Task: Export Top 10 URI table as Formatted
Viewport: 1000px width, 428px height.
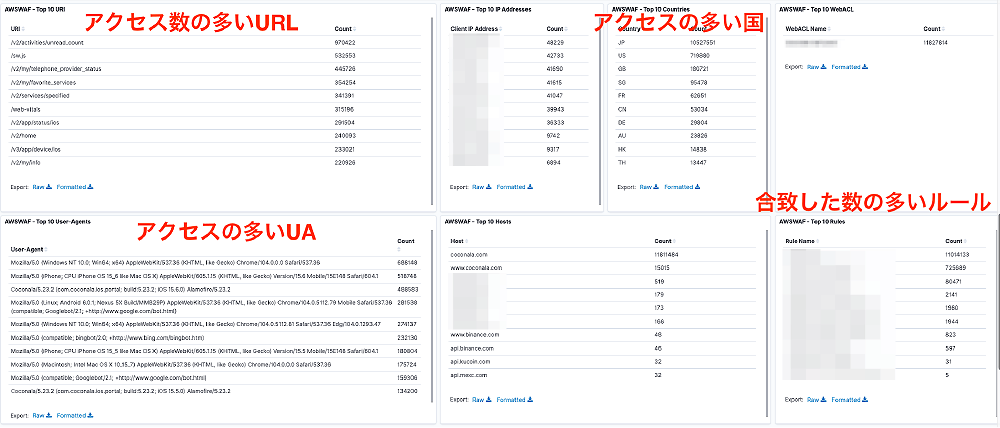Action: pos(75,187)
